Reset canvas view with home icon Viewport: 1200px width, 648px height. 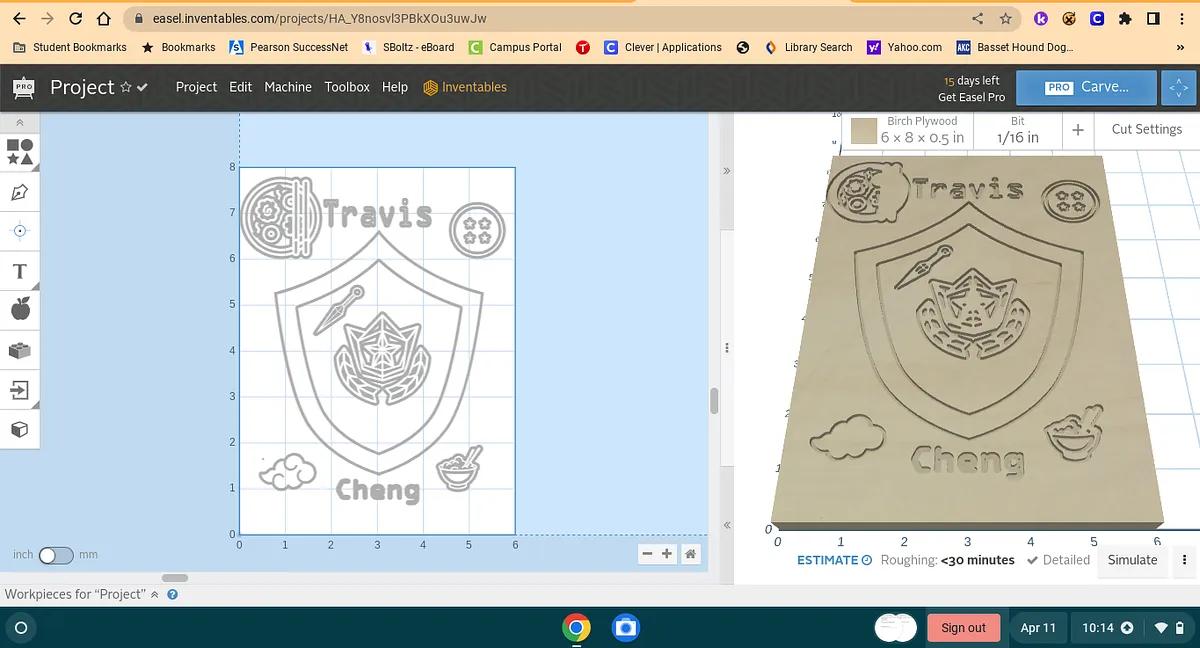tap(690, 553)
